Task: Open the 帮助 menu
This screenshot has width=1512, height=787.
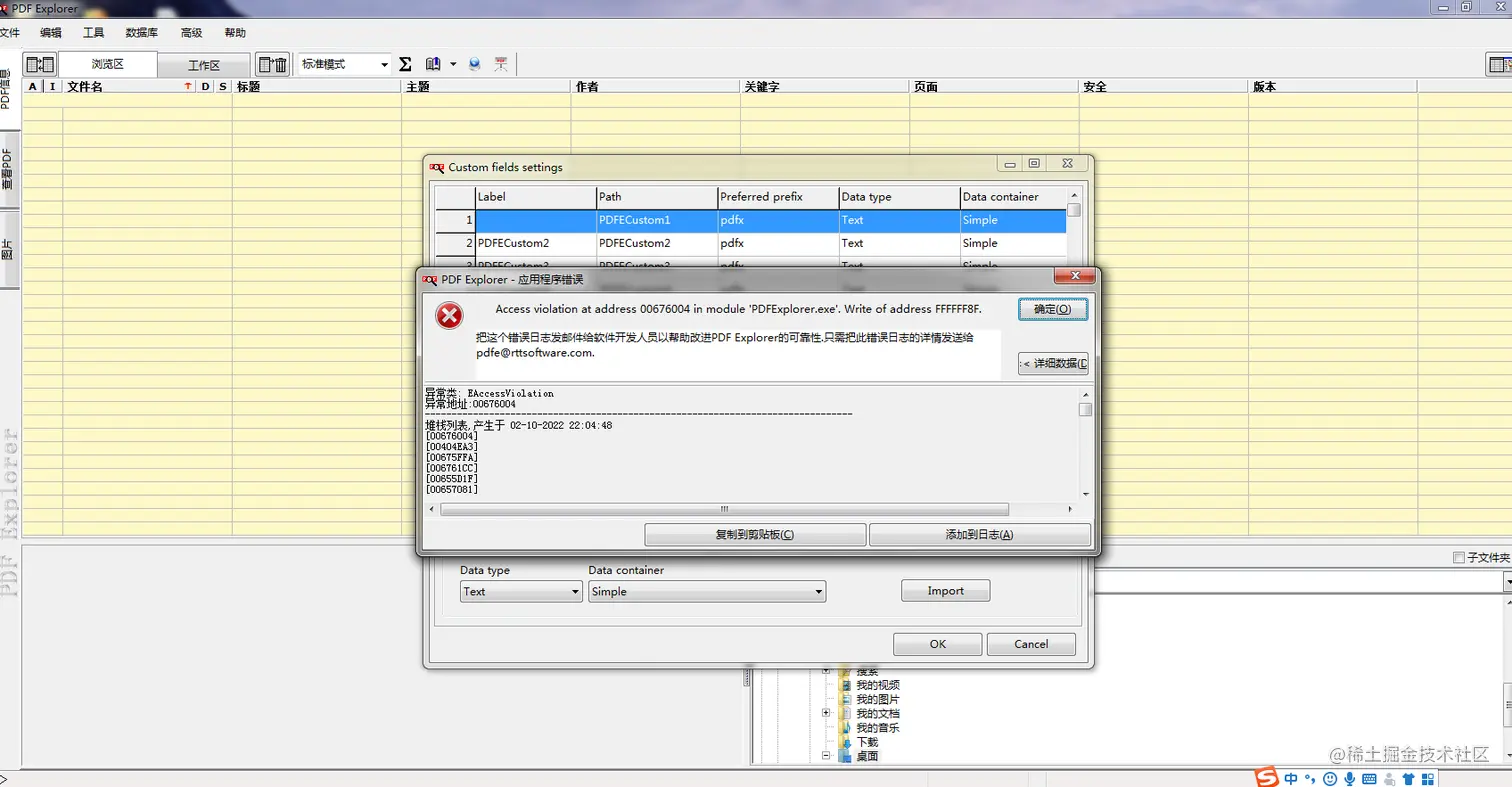Action: 235,33
